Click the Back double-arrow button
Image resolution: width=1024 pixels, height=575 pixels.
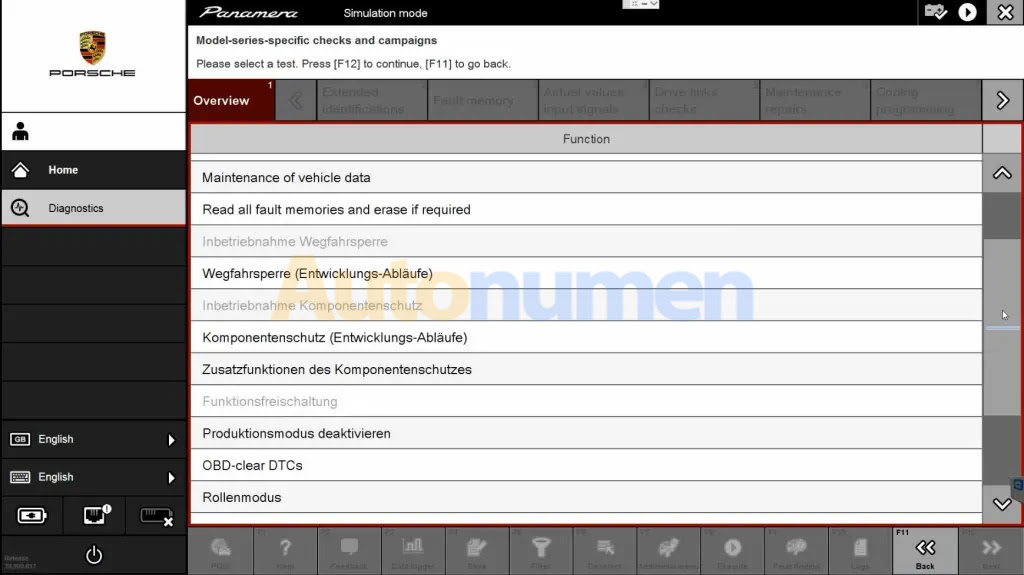925,551
